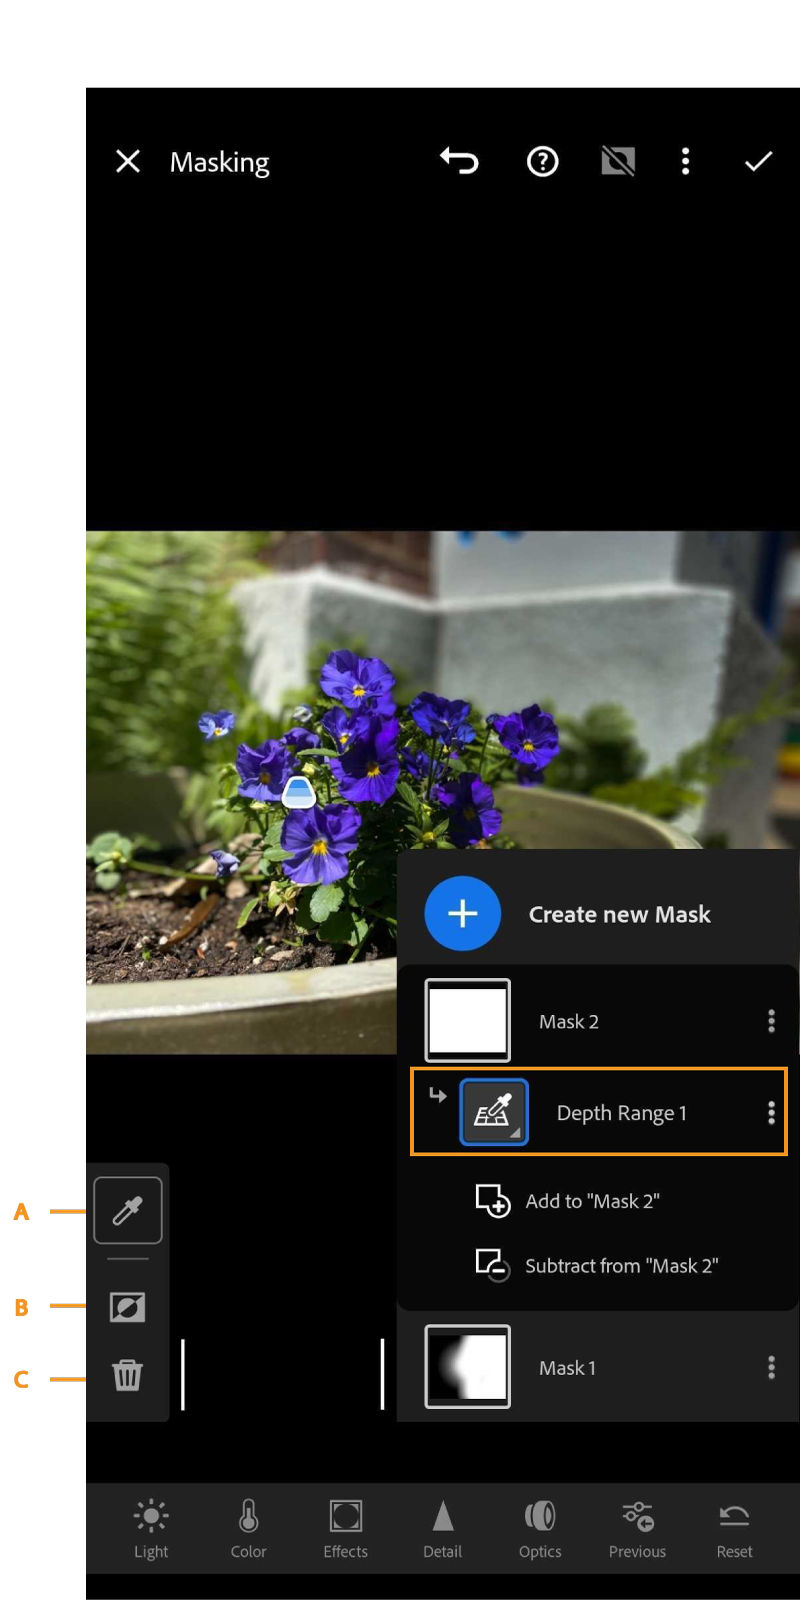This screenshot has width=800, height=1600.
Task: Click the Depth Range 1 label
Action: pyautogui.click(x=622, y=1113)
